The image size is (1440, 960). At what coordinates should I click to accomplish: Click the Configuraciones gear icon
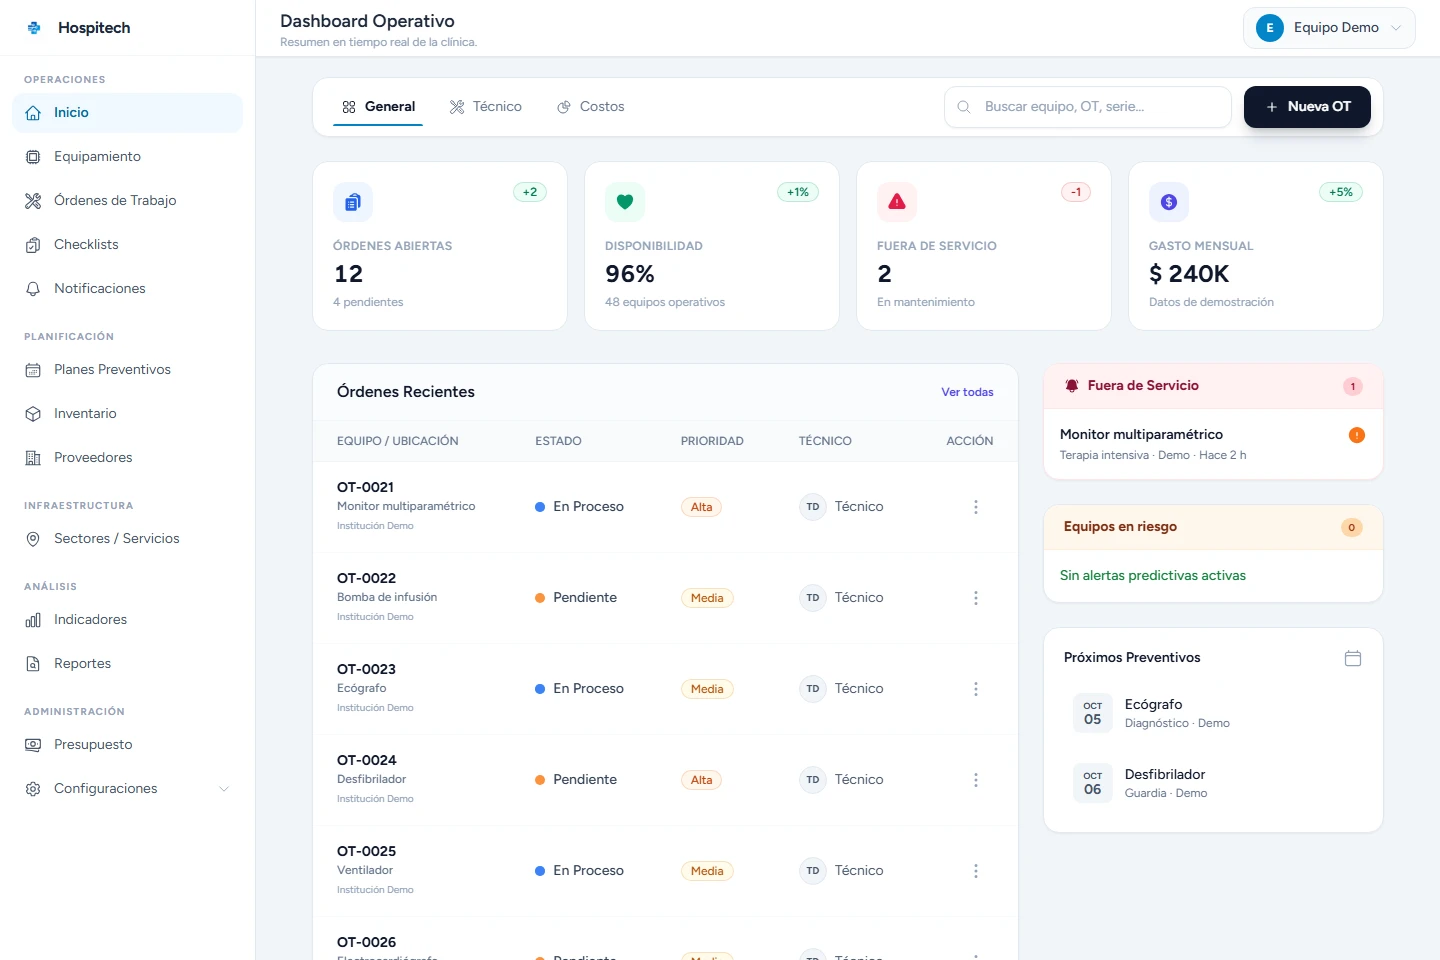[33, 789]
